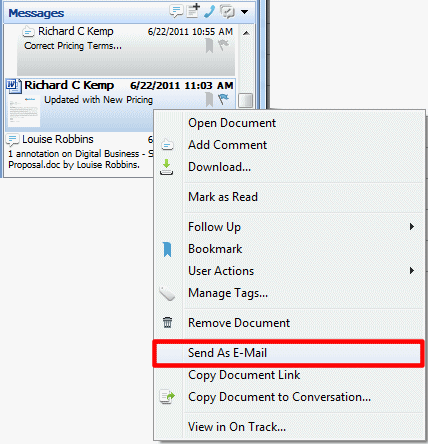
Task: Click the new chat message icon in Messages header
Action: coord(176,11)
